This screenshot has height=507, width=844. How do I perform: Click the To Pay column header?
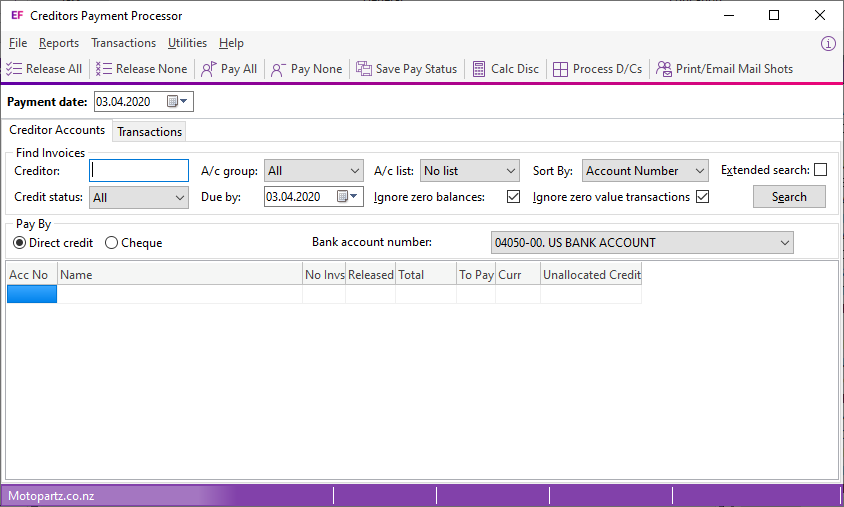tap(476, 274)
